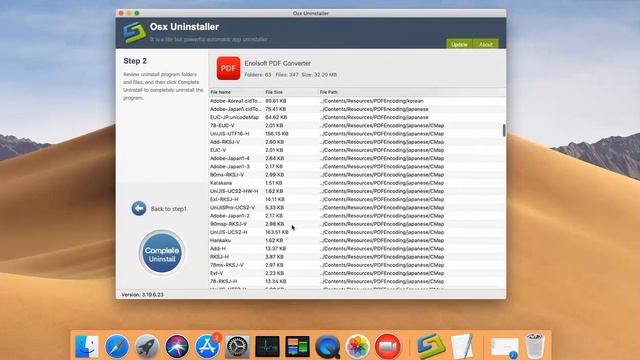This screenshot has width=640, height=360.
Task: Open Safari from the Dock
Action: 117,346
